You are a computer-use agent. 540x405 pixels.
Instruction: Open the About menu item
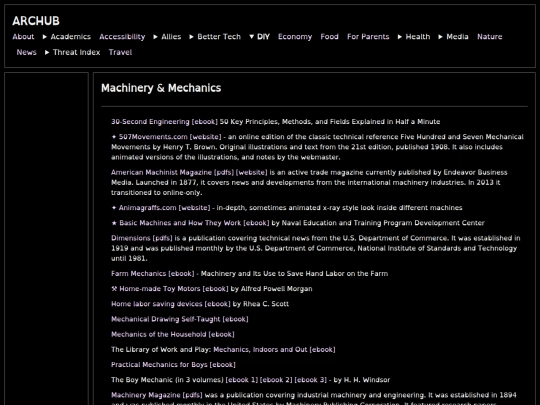click(x=23, y=37)
